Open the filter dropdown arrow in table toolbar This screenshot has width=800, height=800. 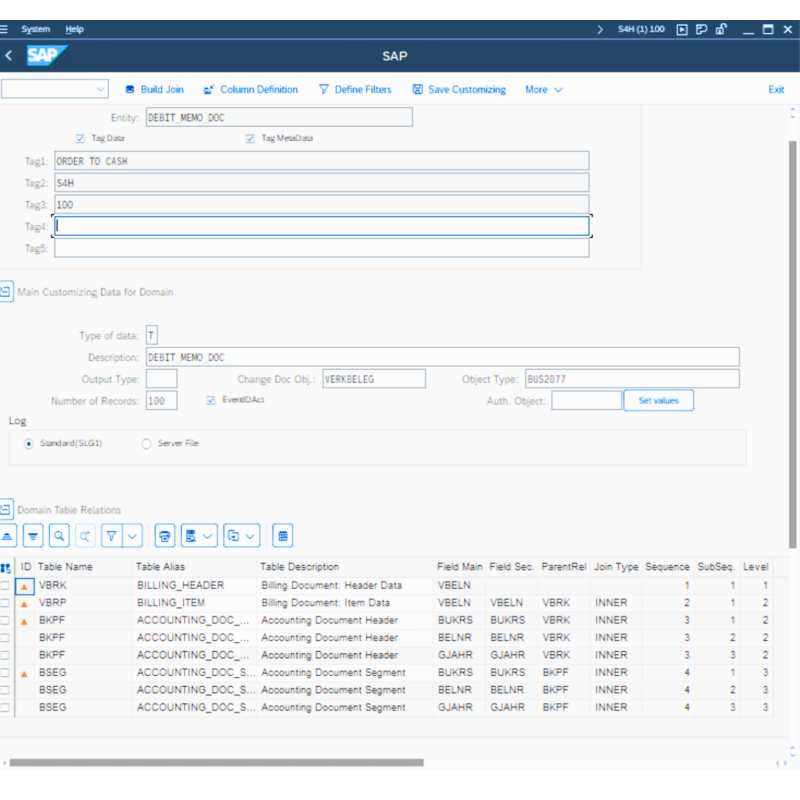pos(133,536)
